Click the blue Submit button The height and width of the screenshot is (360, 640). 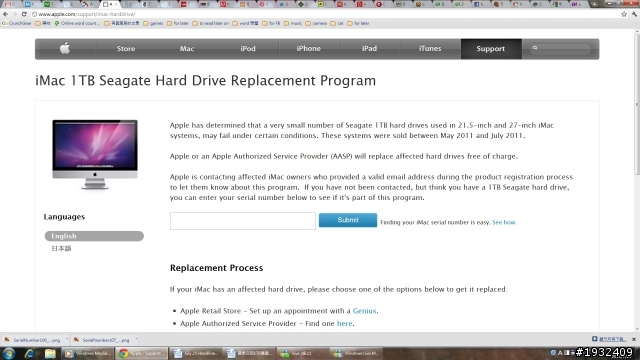click(x=348, y=220)
